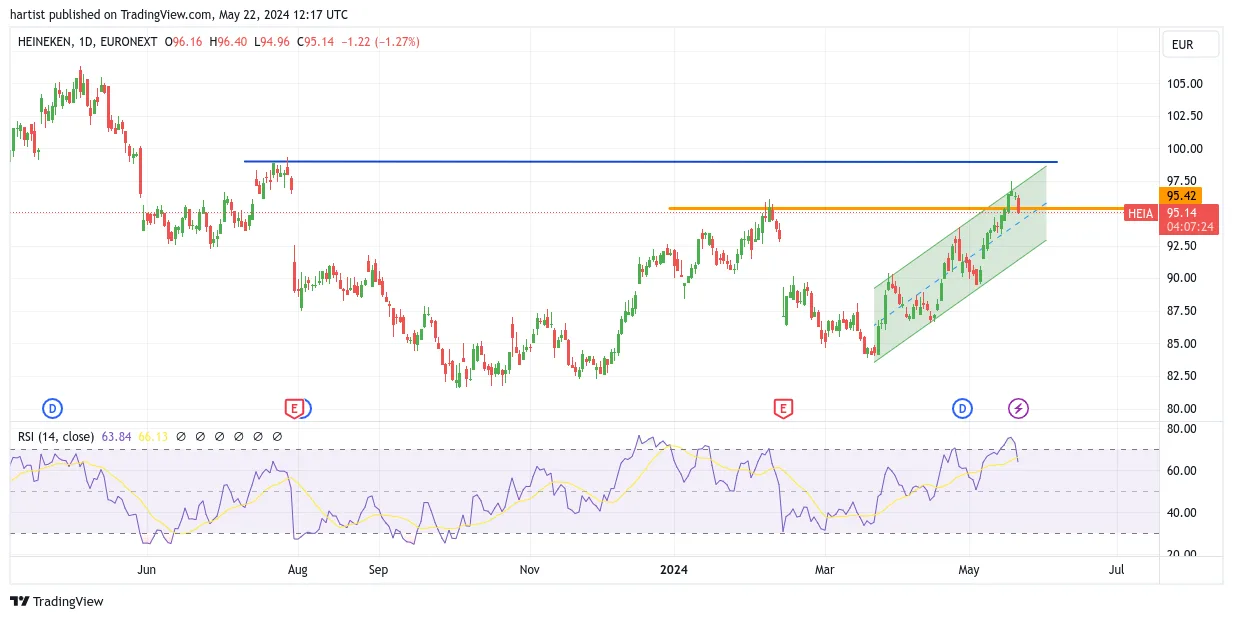
Task: Select the blue horizontal resistance line
Action: point(650,161)
